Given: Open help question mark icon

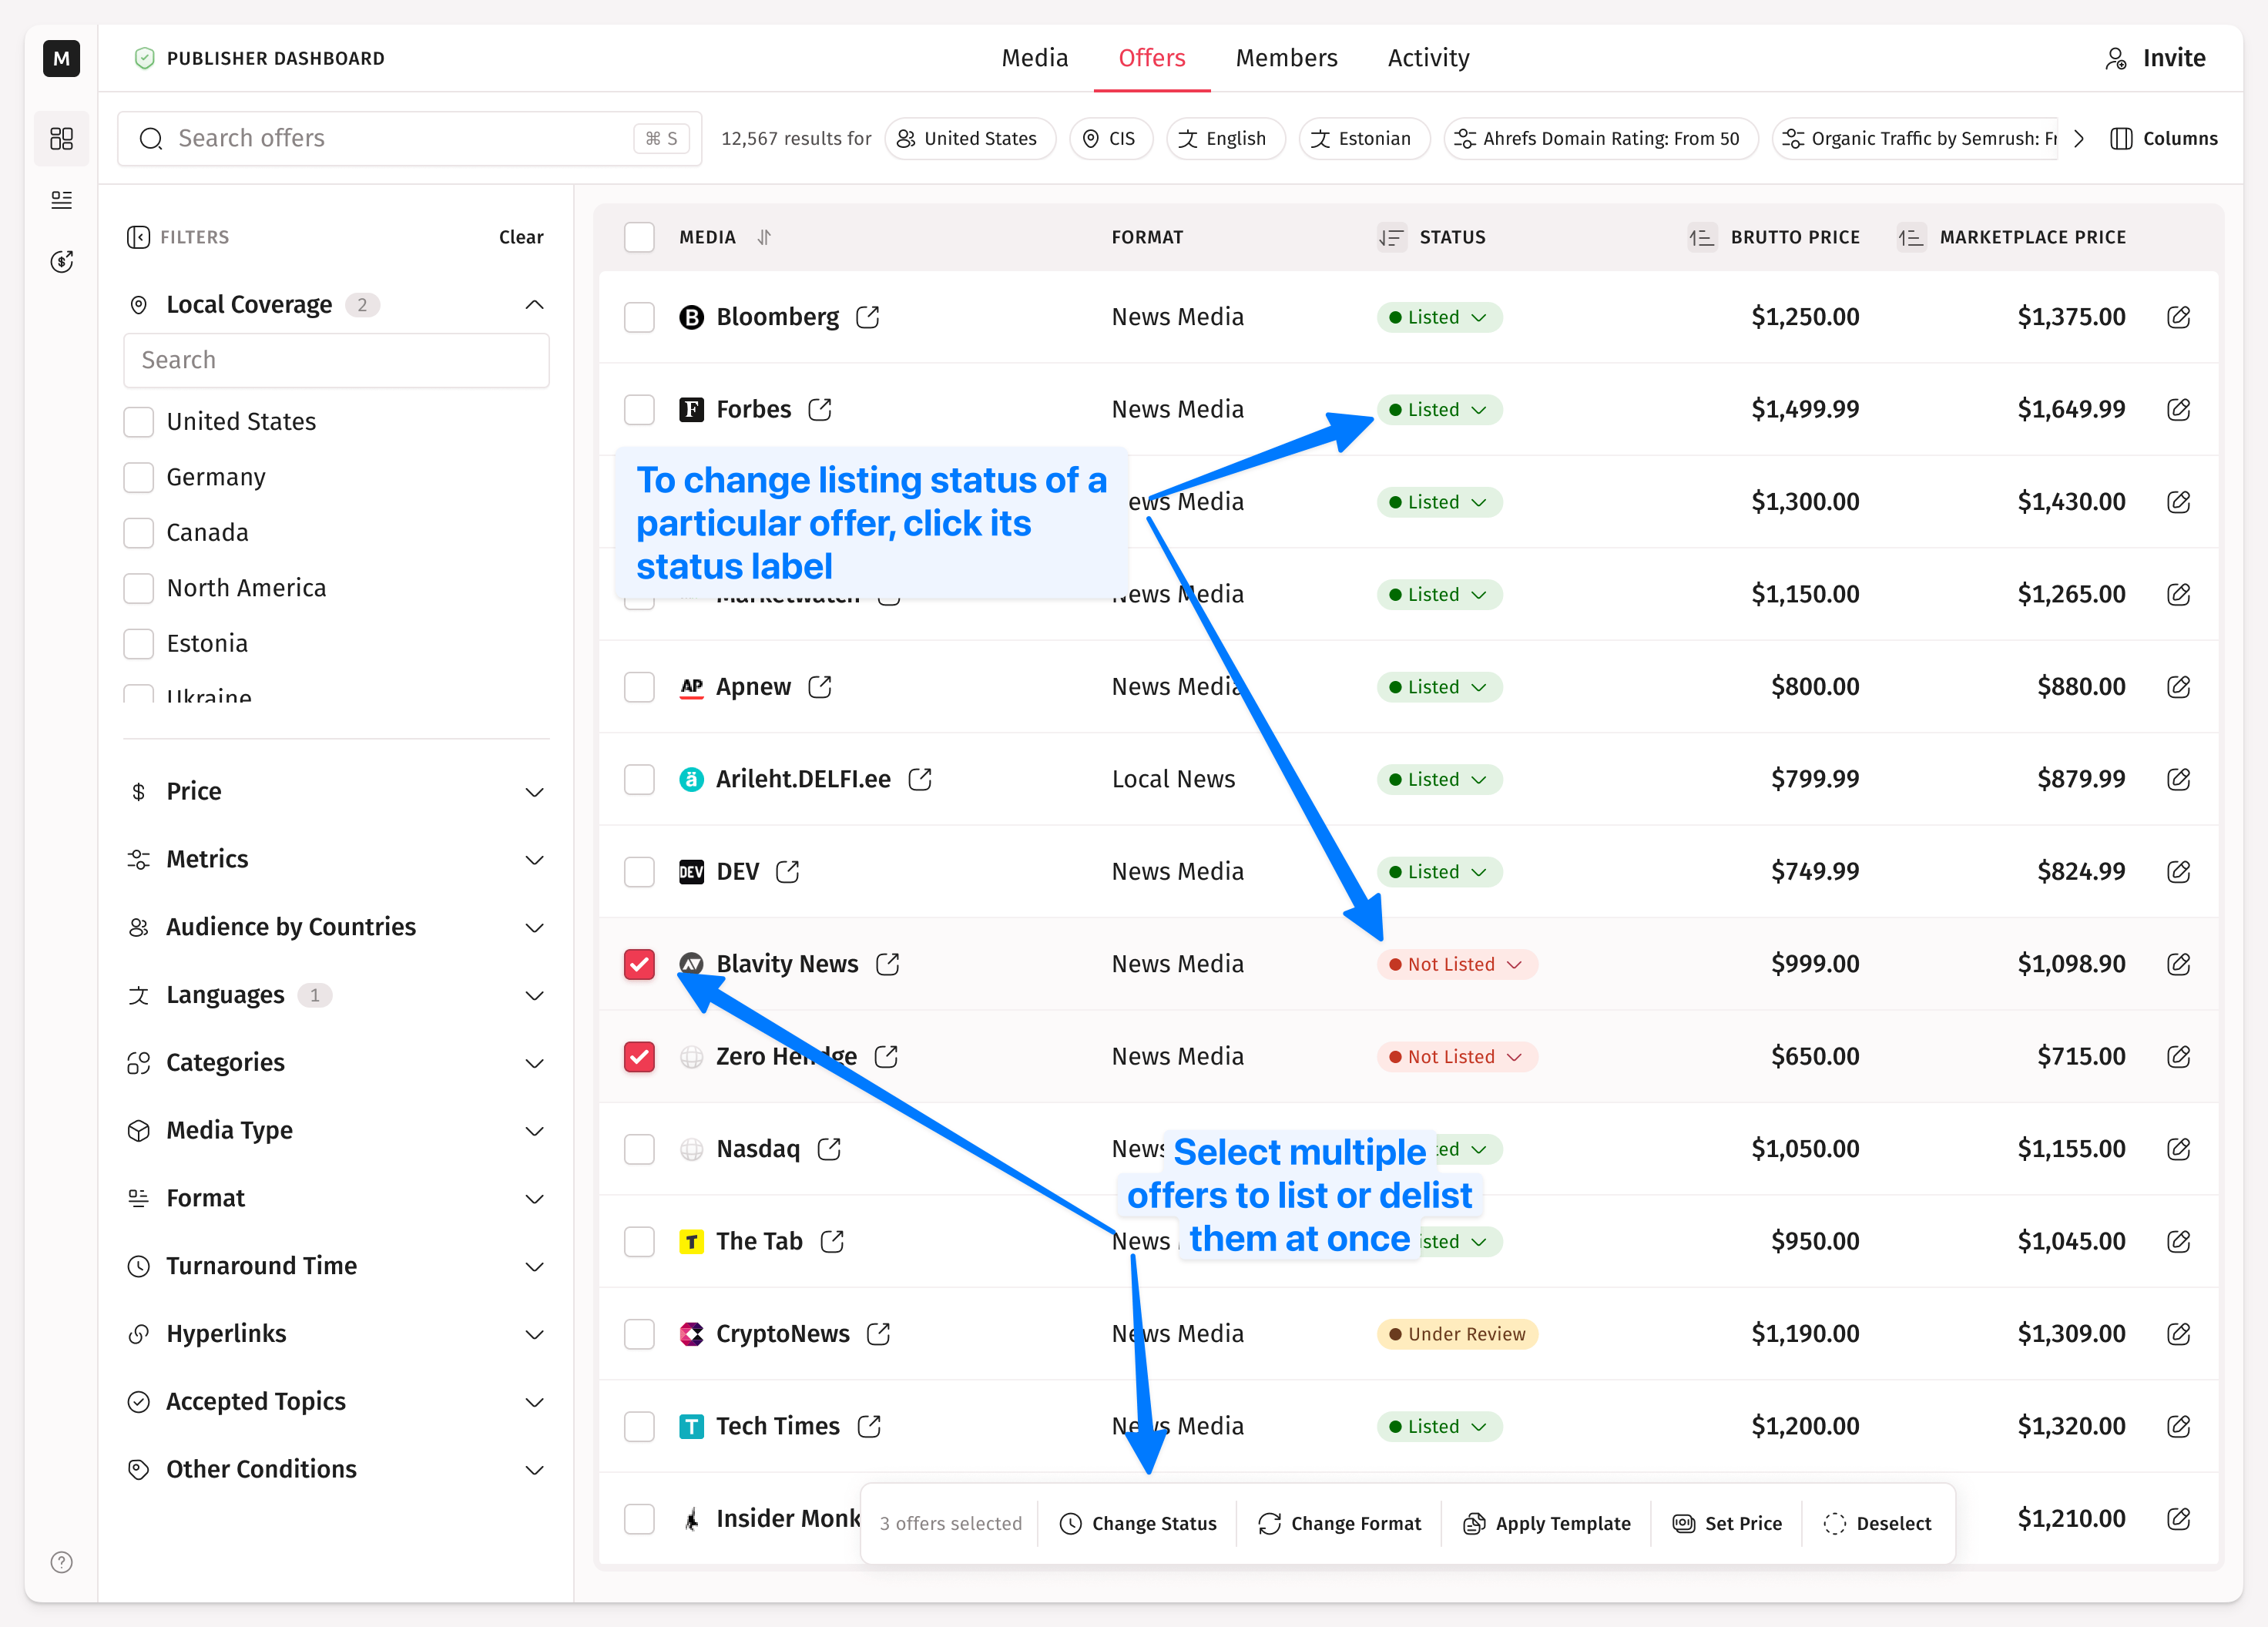Looking at the screenshot, I should tap(62, 1562).
